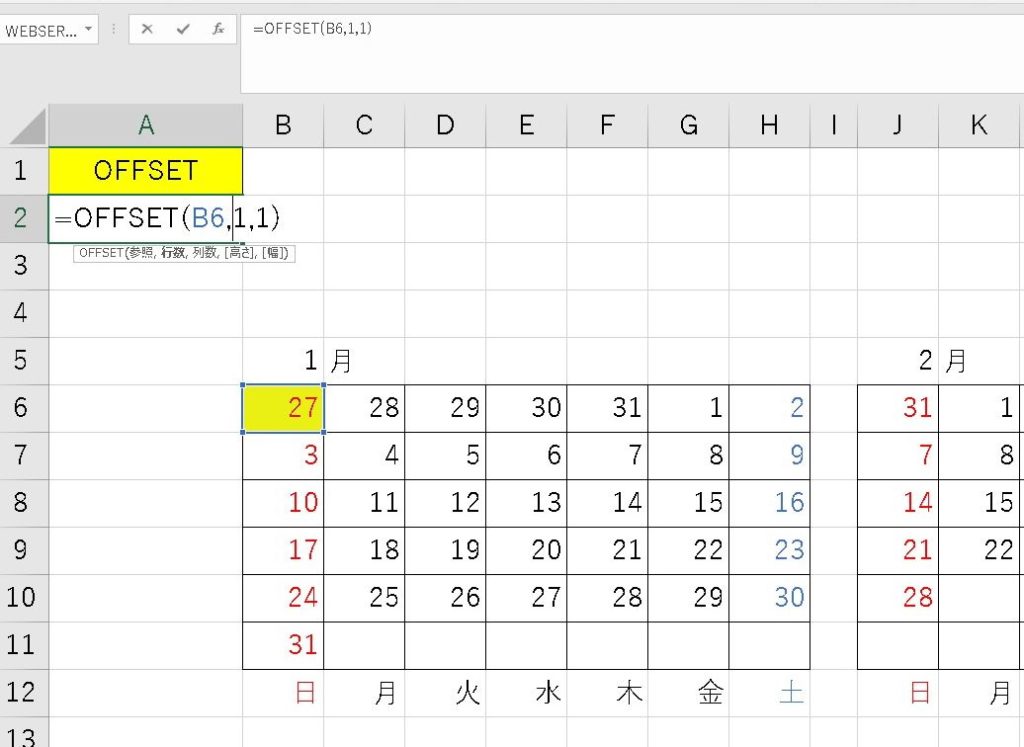Image resolution: width=1024 pixels, height=747 pixels.
Task: Select the row 5 header
Action: tap(22, 360)
